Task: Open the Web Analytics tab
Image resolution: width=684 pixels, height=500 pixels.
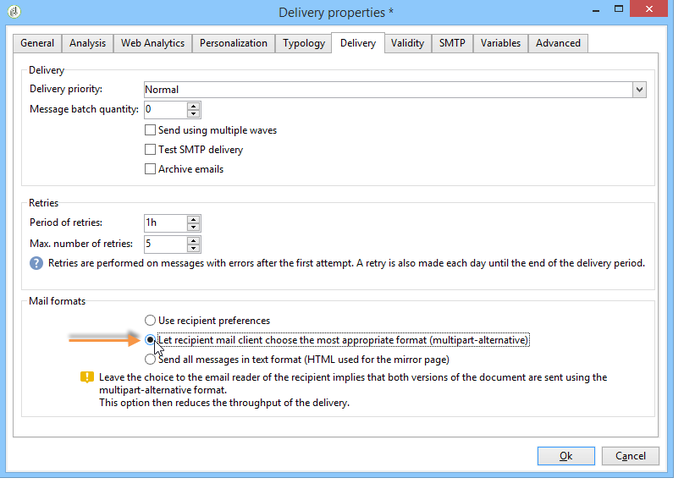Action: (x=152, y=43)
